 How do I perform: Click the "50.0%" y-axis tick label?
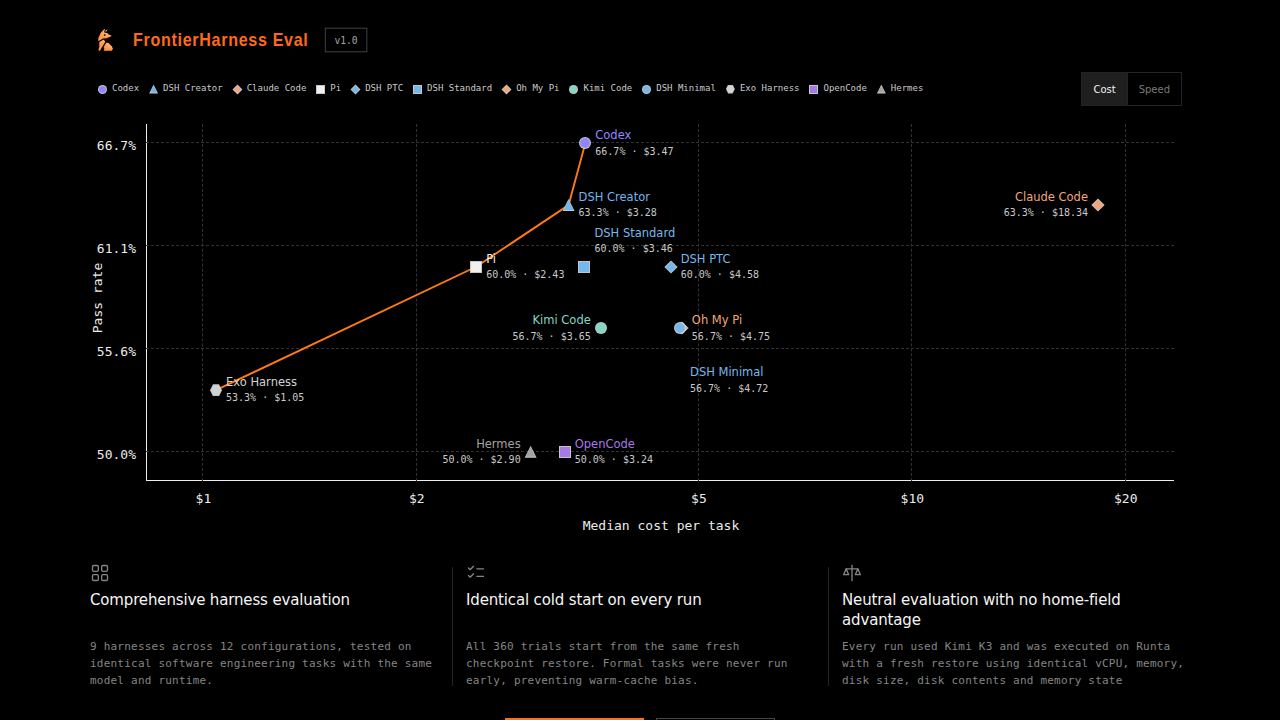116,454
